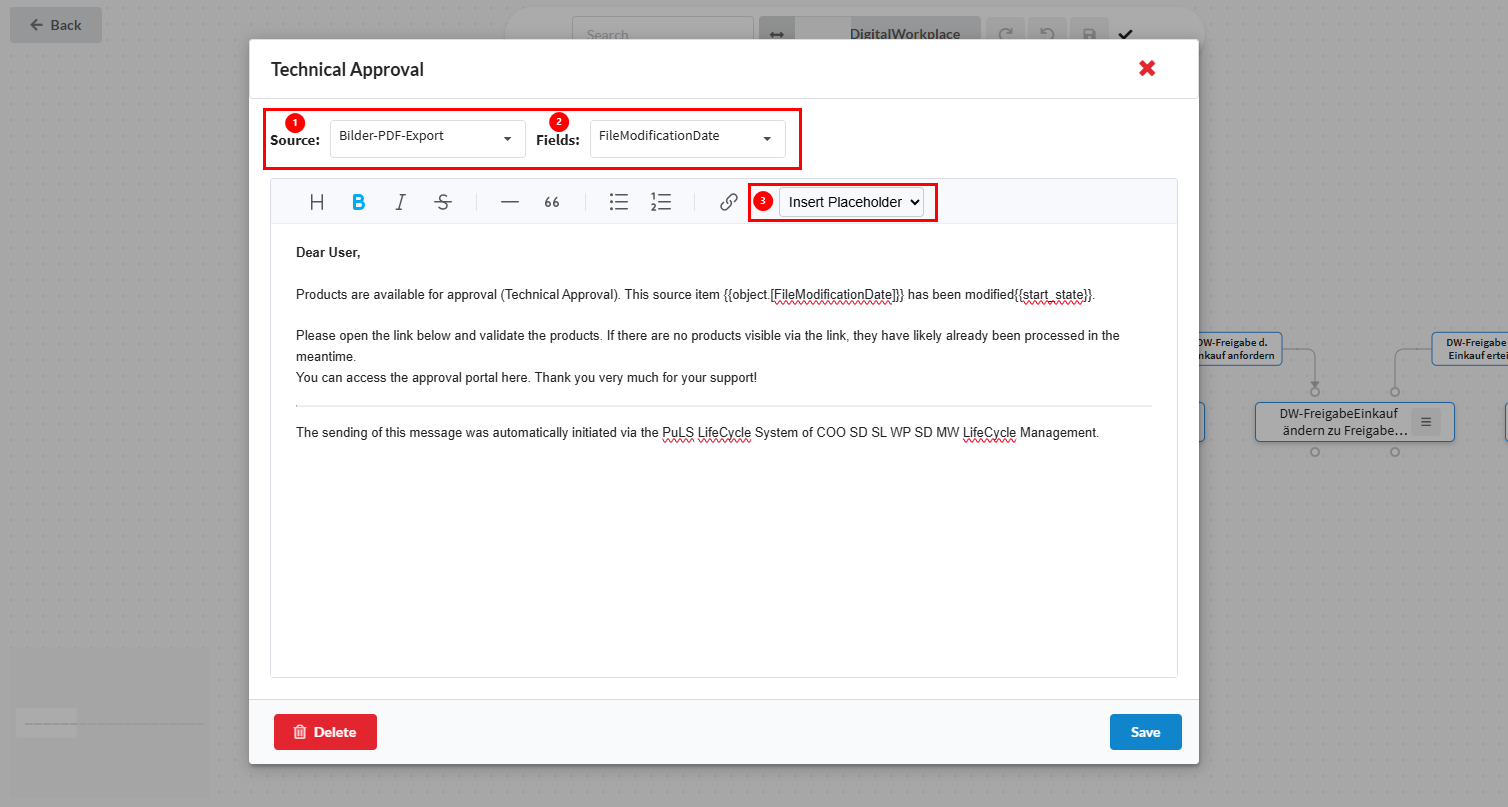Go back using the Back button
1508x807 pixels.
point(56,25)
